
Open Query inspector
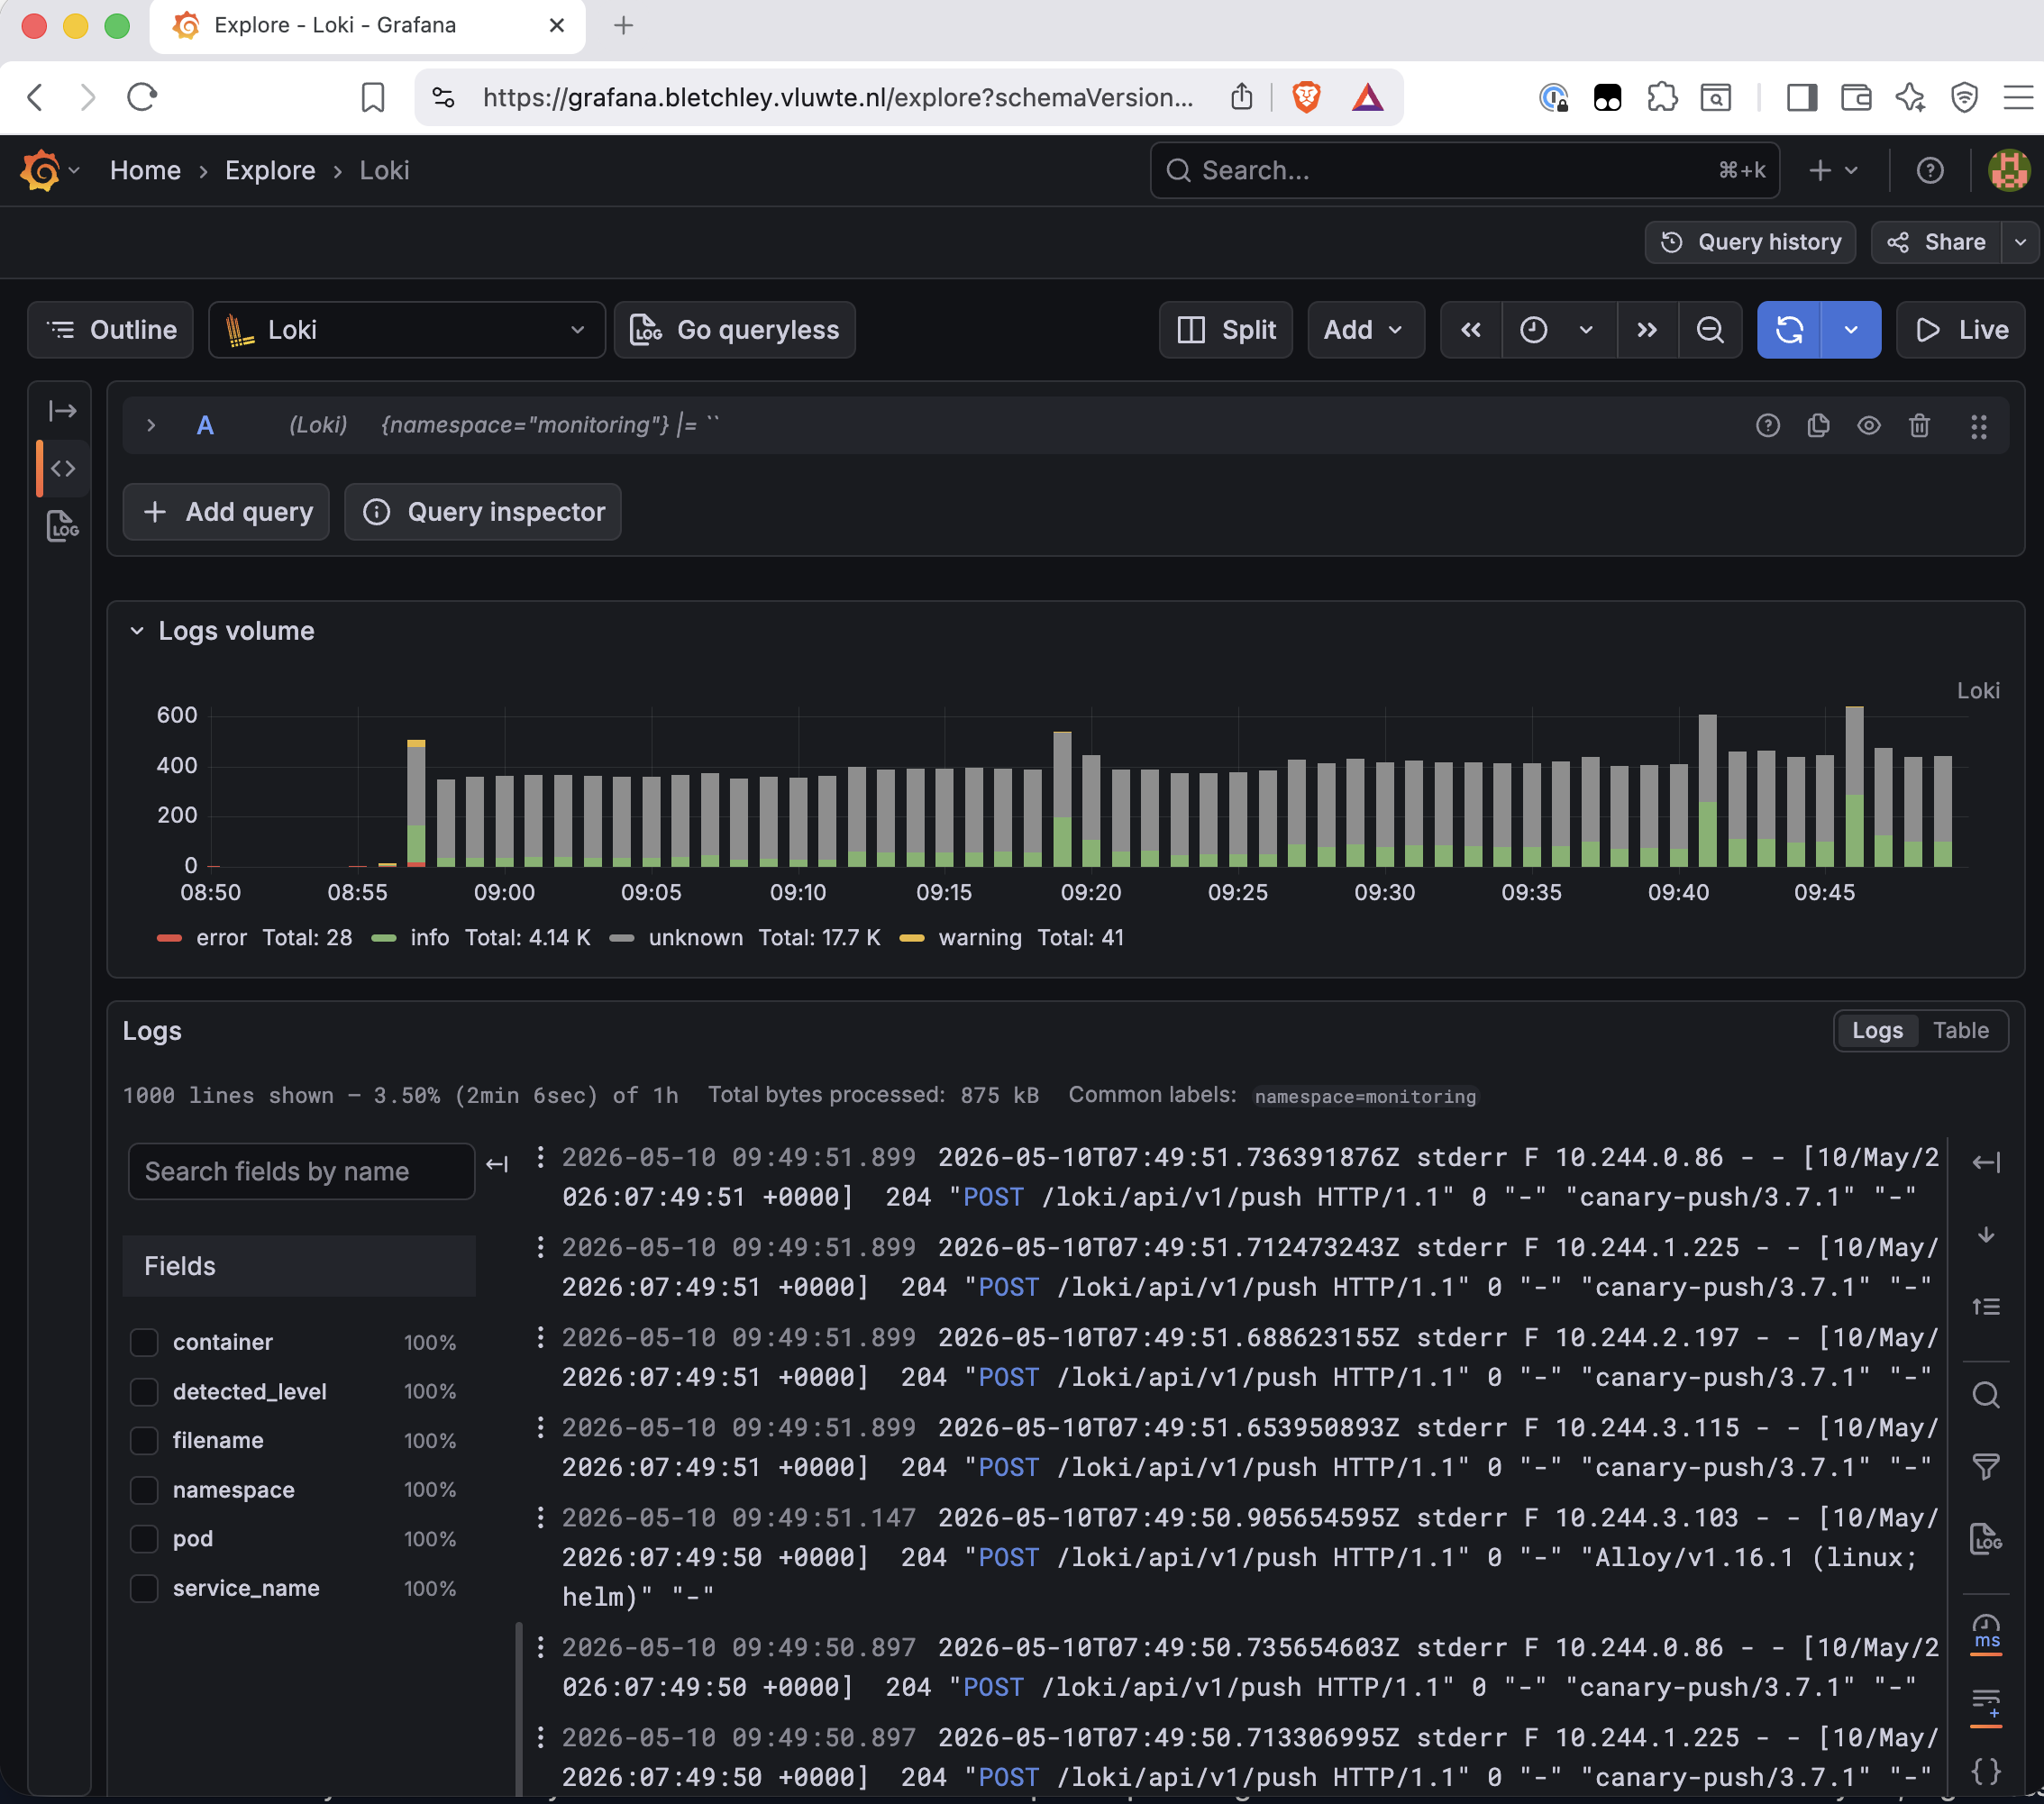tap(483, 512)
